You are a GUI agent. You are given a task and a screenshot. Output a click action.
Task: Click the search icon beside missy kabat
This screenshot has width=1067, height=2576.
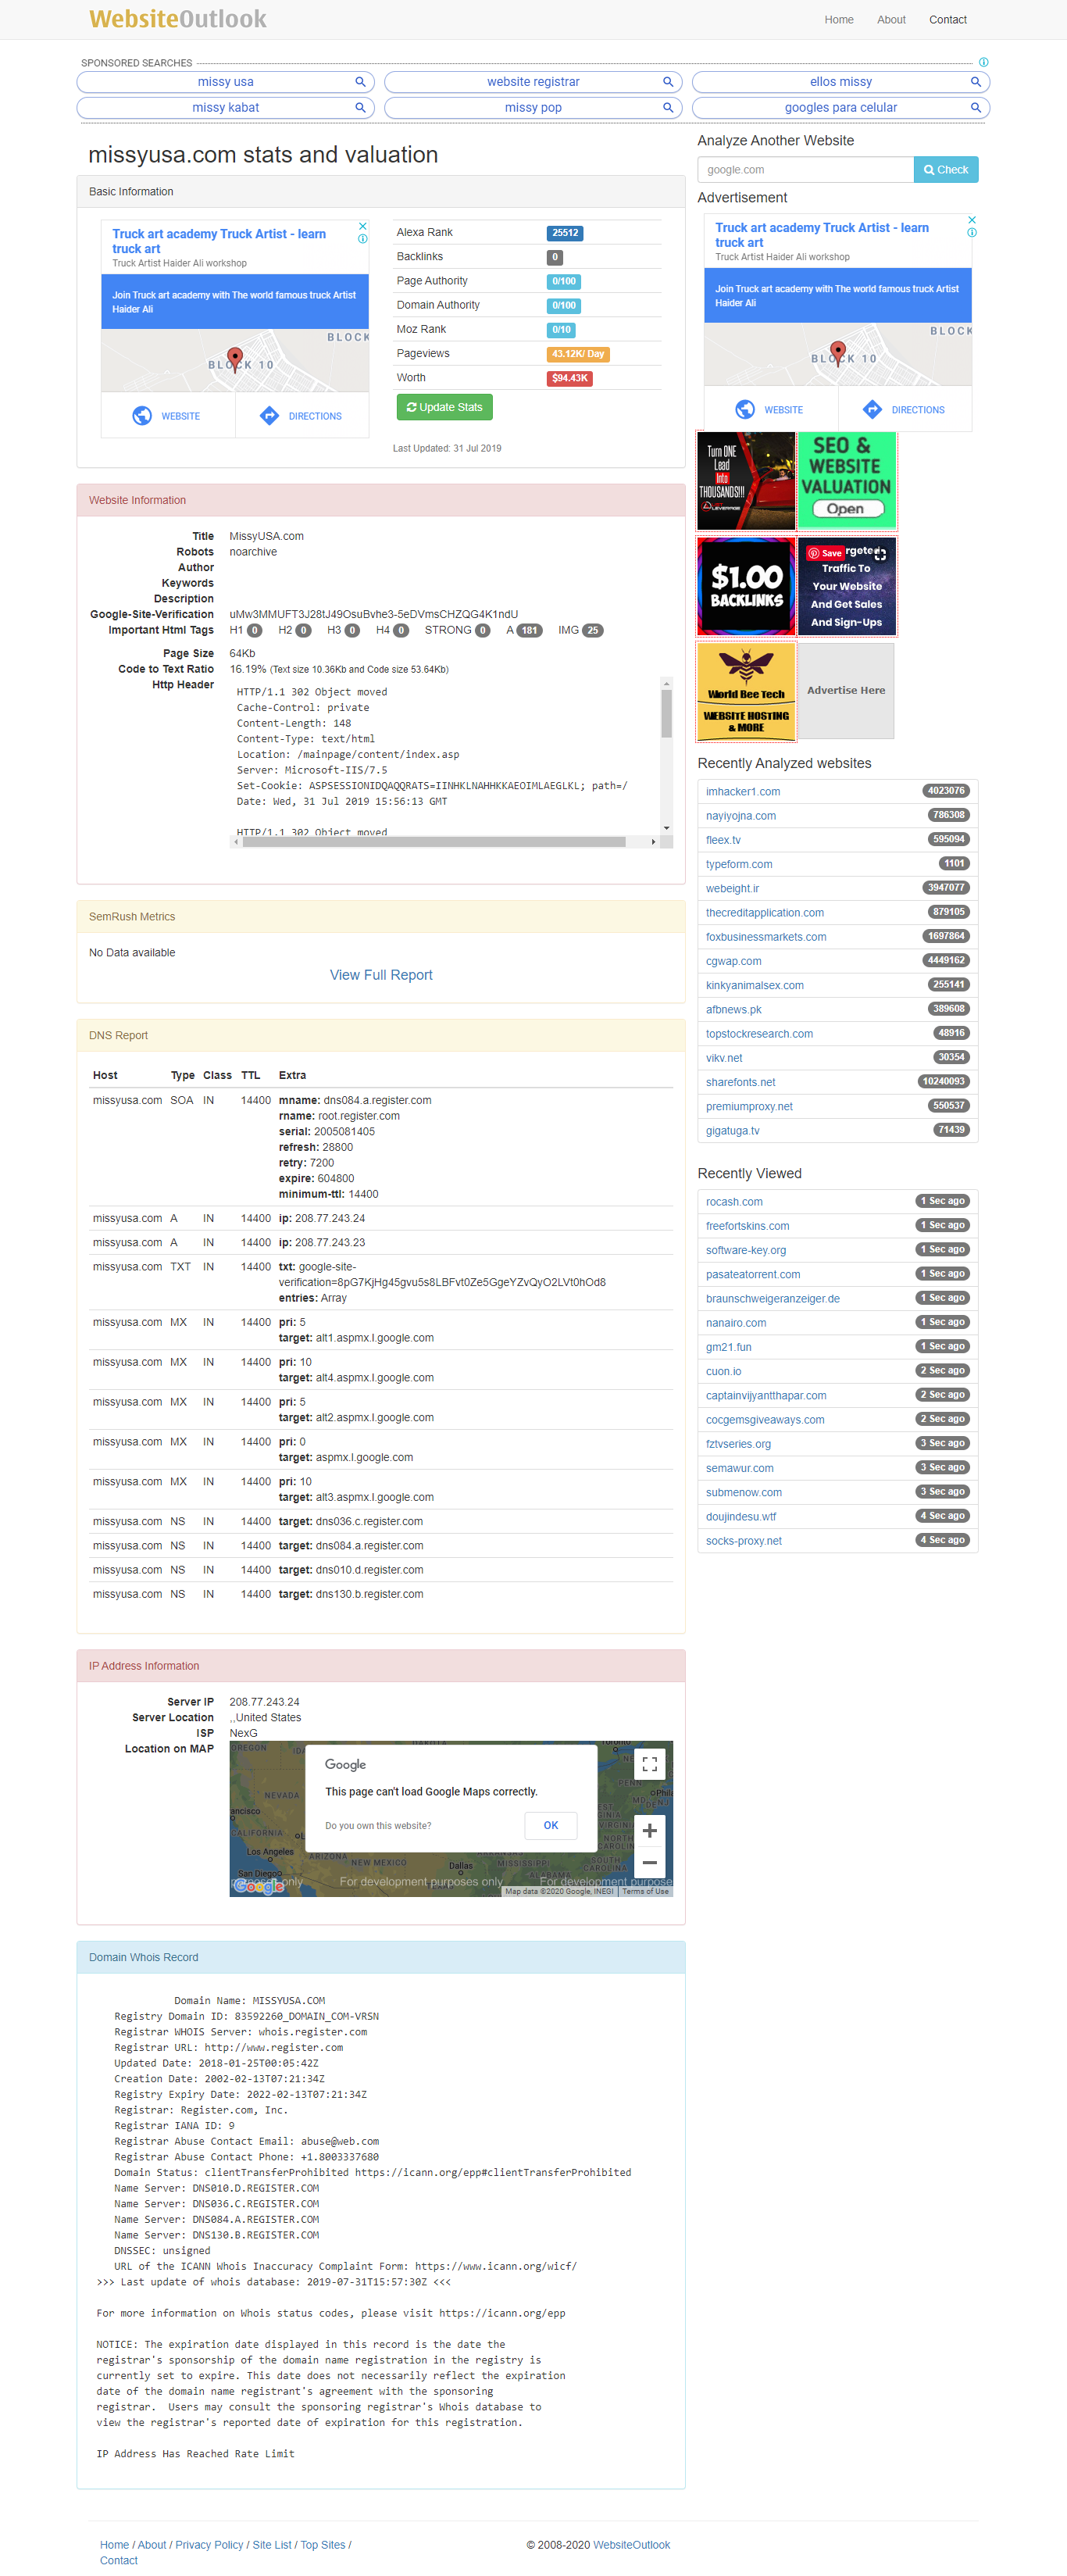click(x=360, y=108)
